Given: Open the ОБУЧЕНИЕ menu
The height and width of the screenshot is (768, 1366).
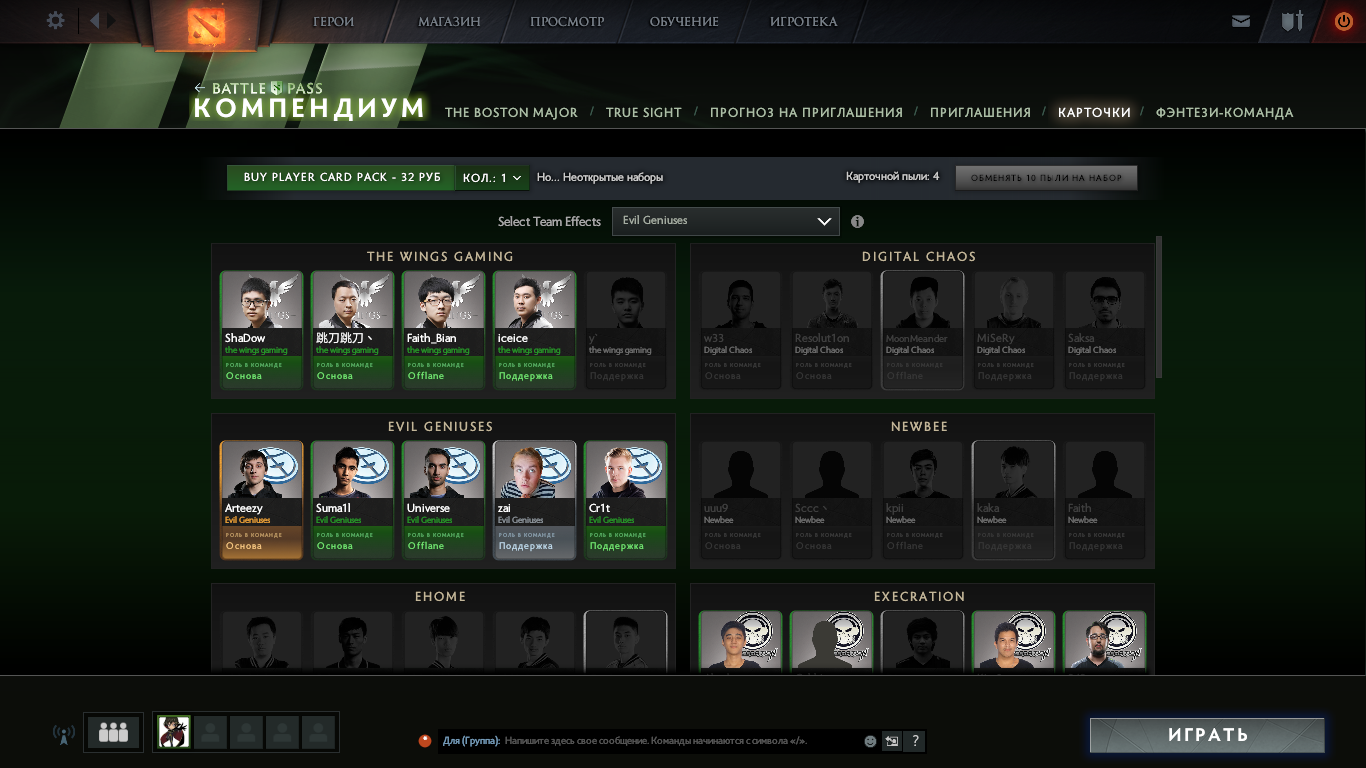Looking at the screenshot, I should coord(684,22).
